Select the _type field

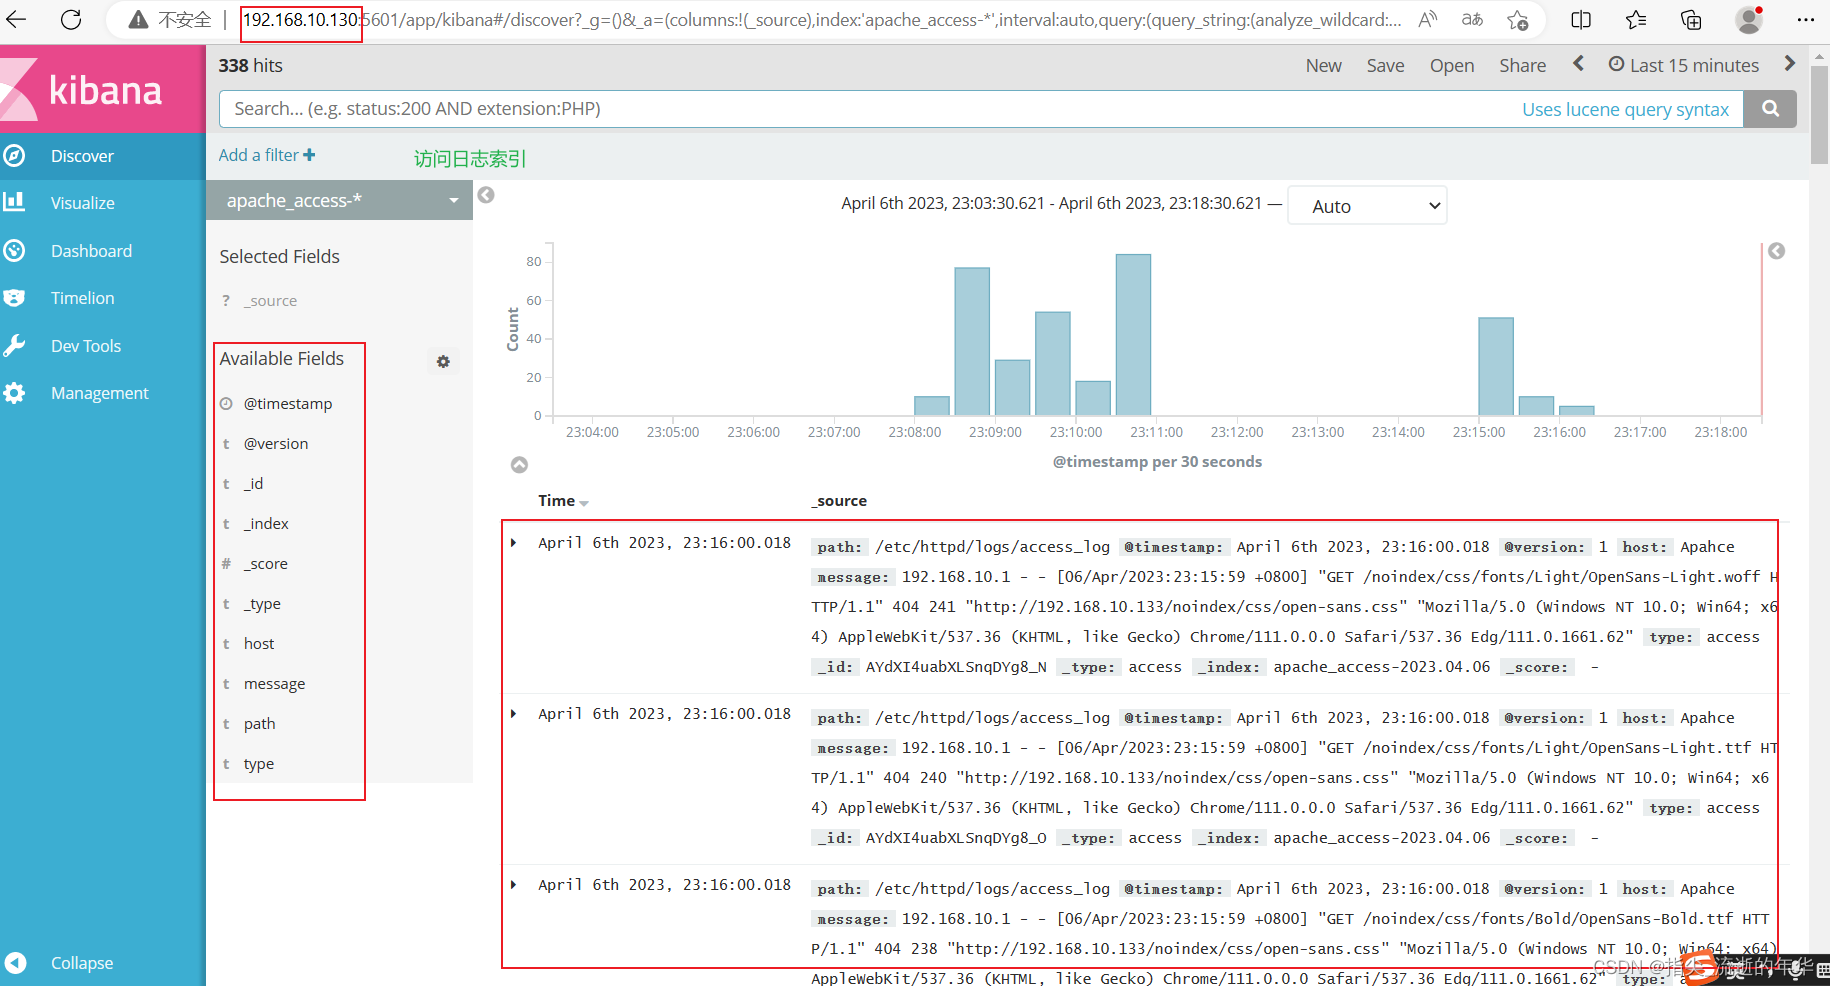pos(263,604)
